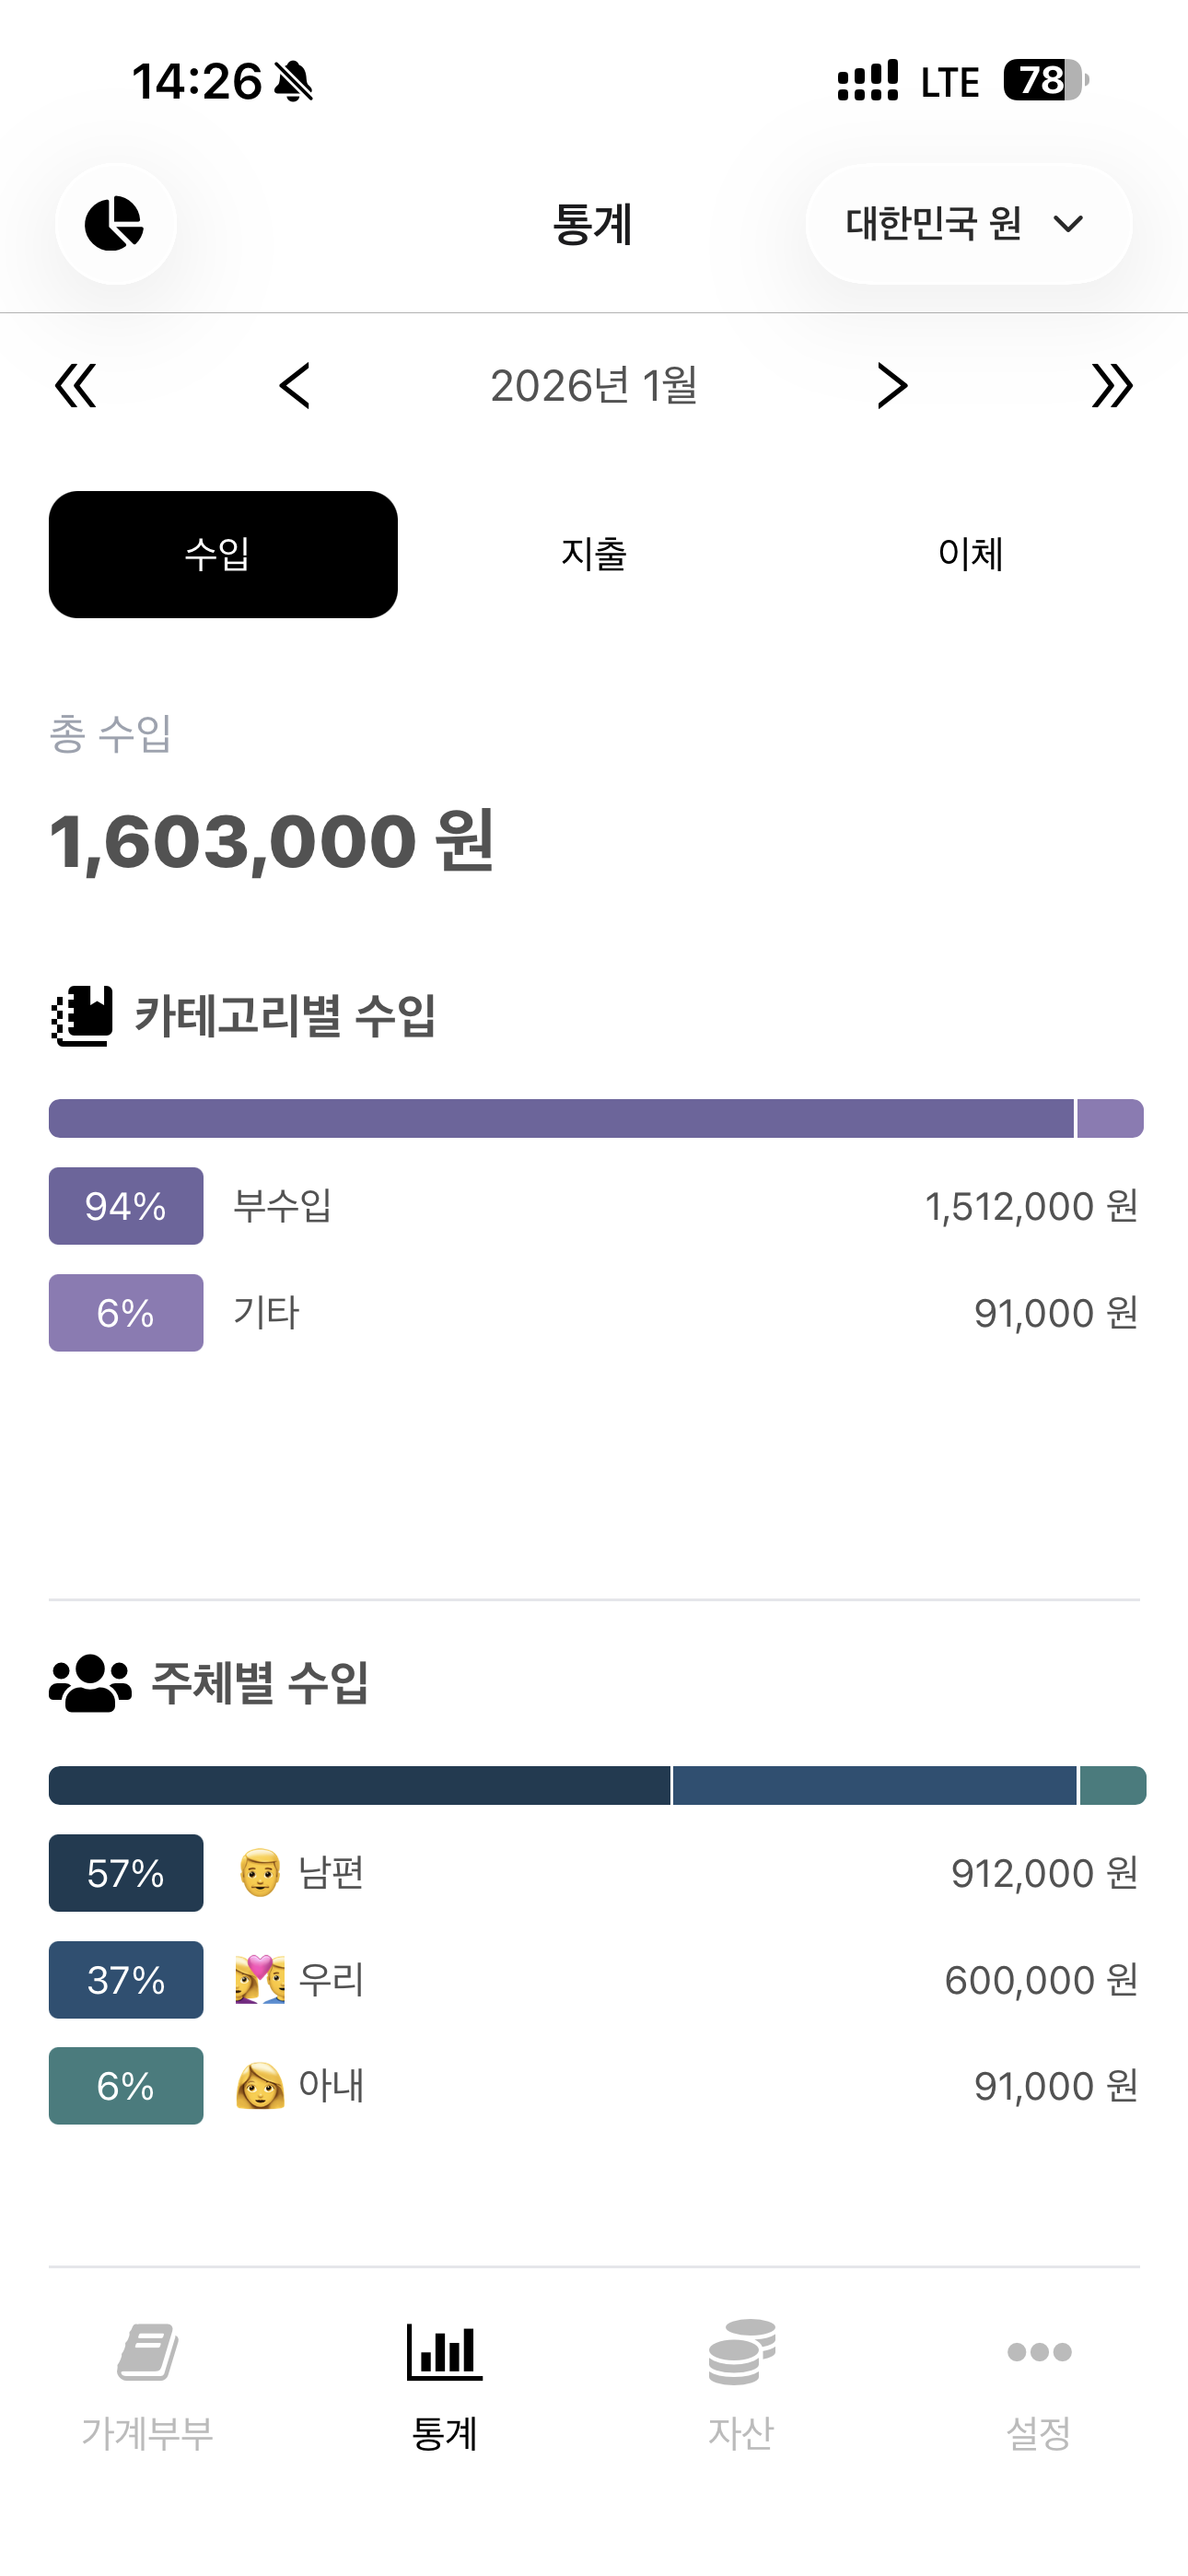The image size is (1188, 2576).
Task: Open the 부수입 category row
Action: pos(594,1206)
